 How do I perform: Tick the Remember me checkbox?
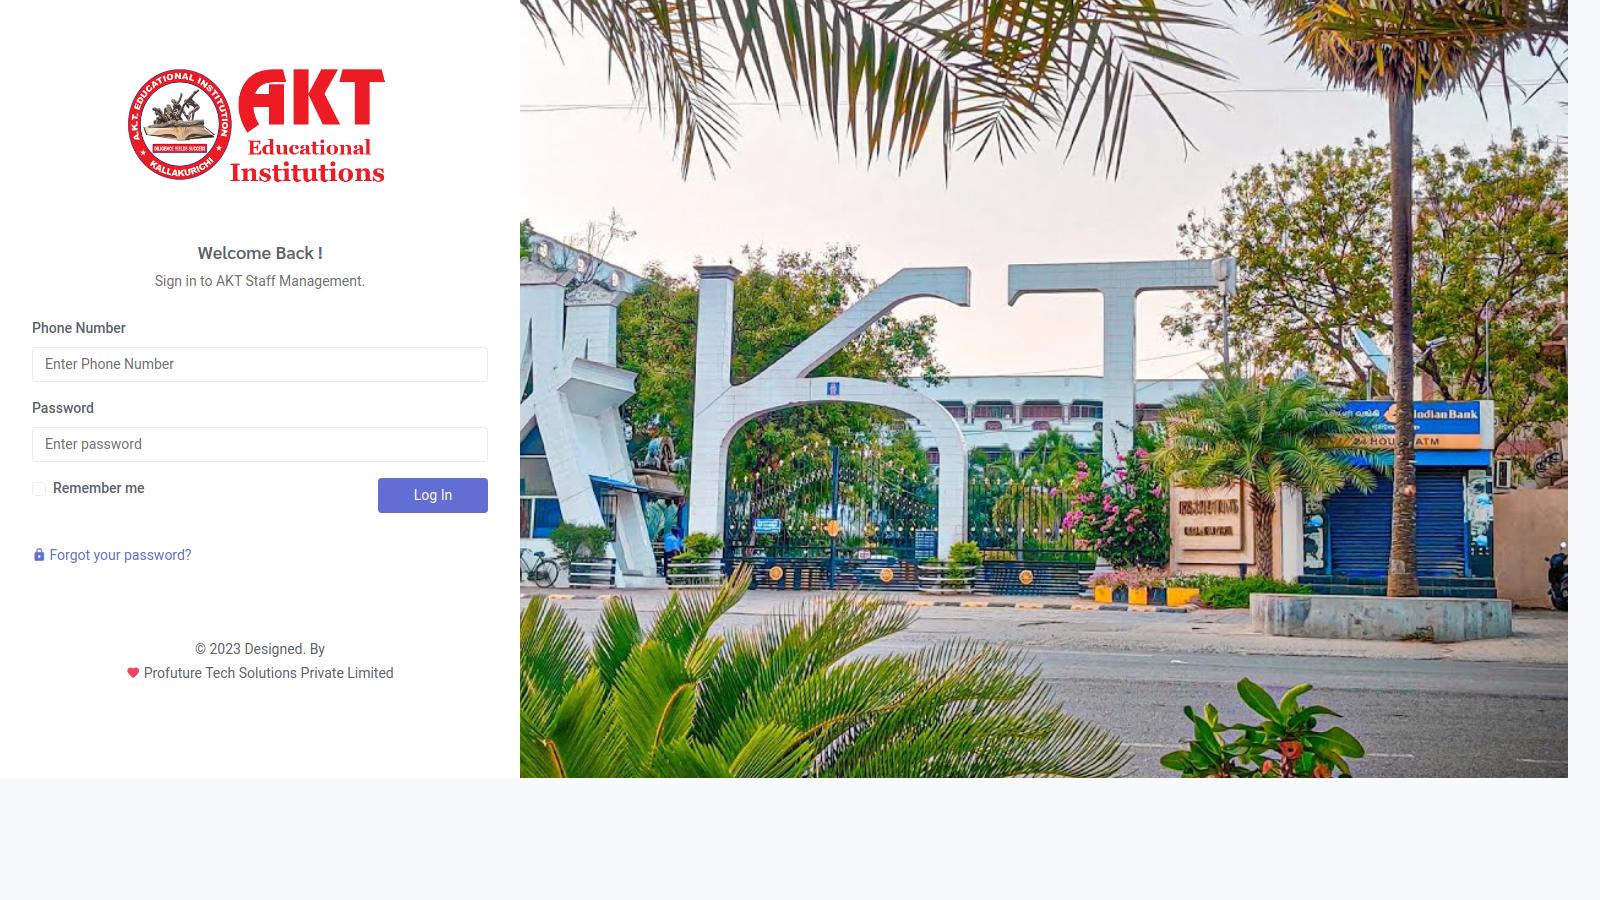click(39, 489)
